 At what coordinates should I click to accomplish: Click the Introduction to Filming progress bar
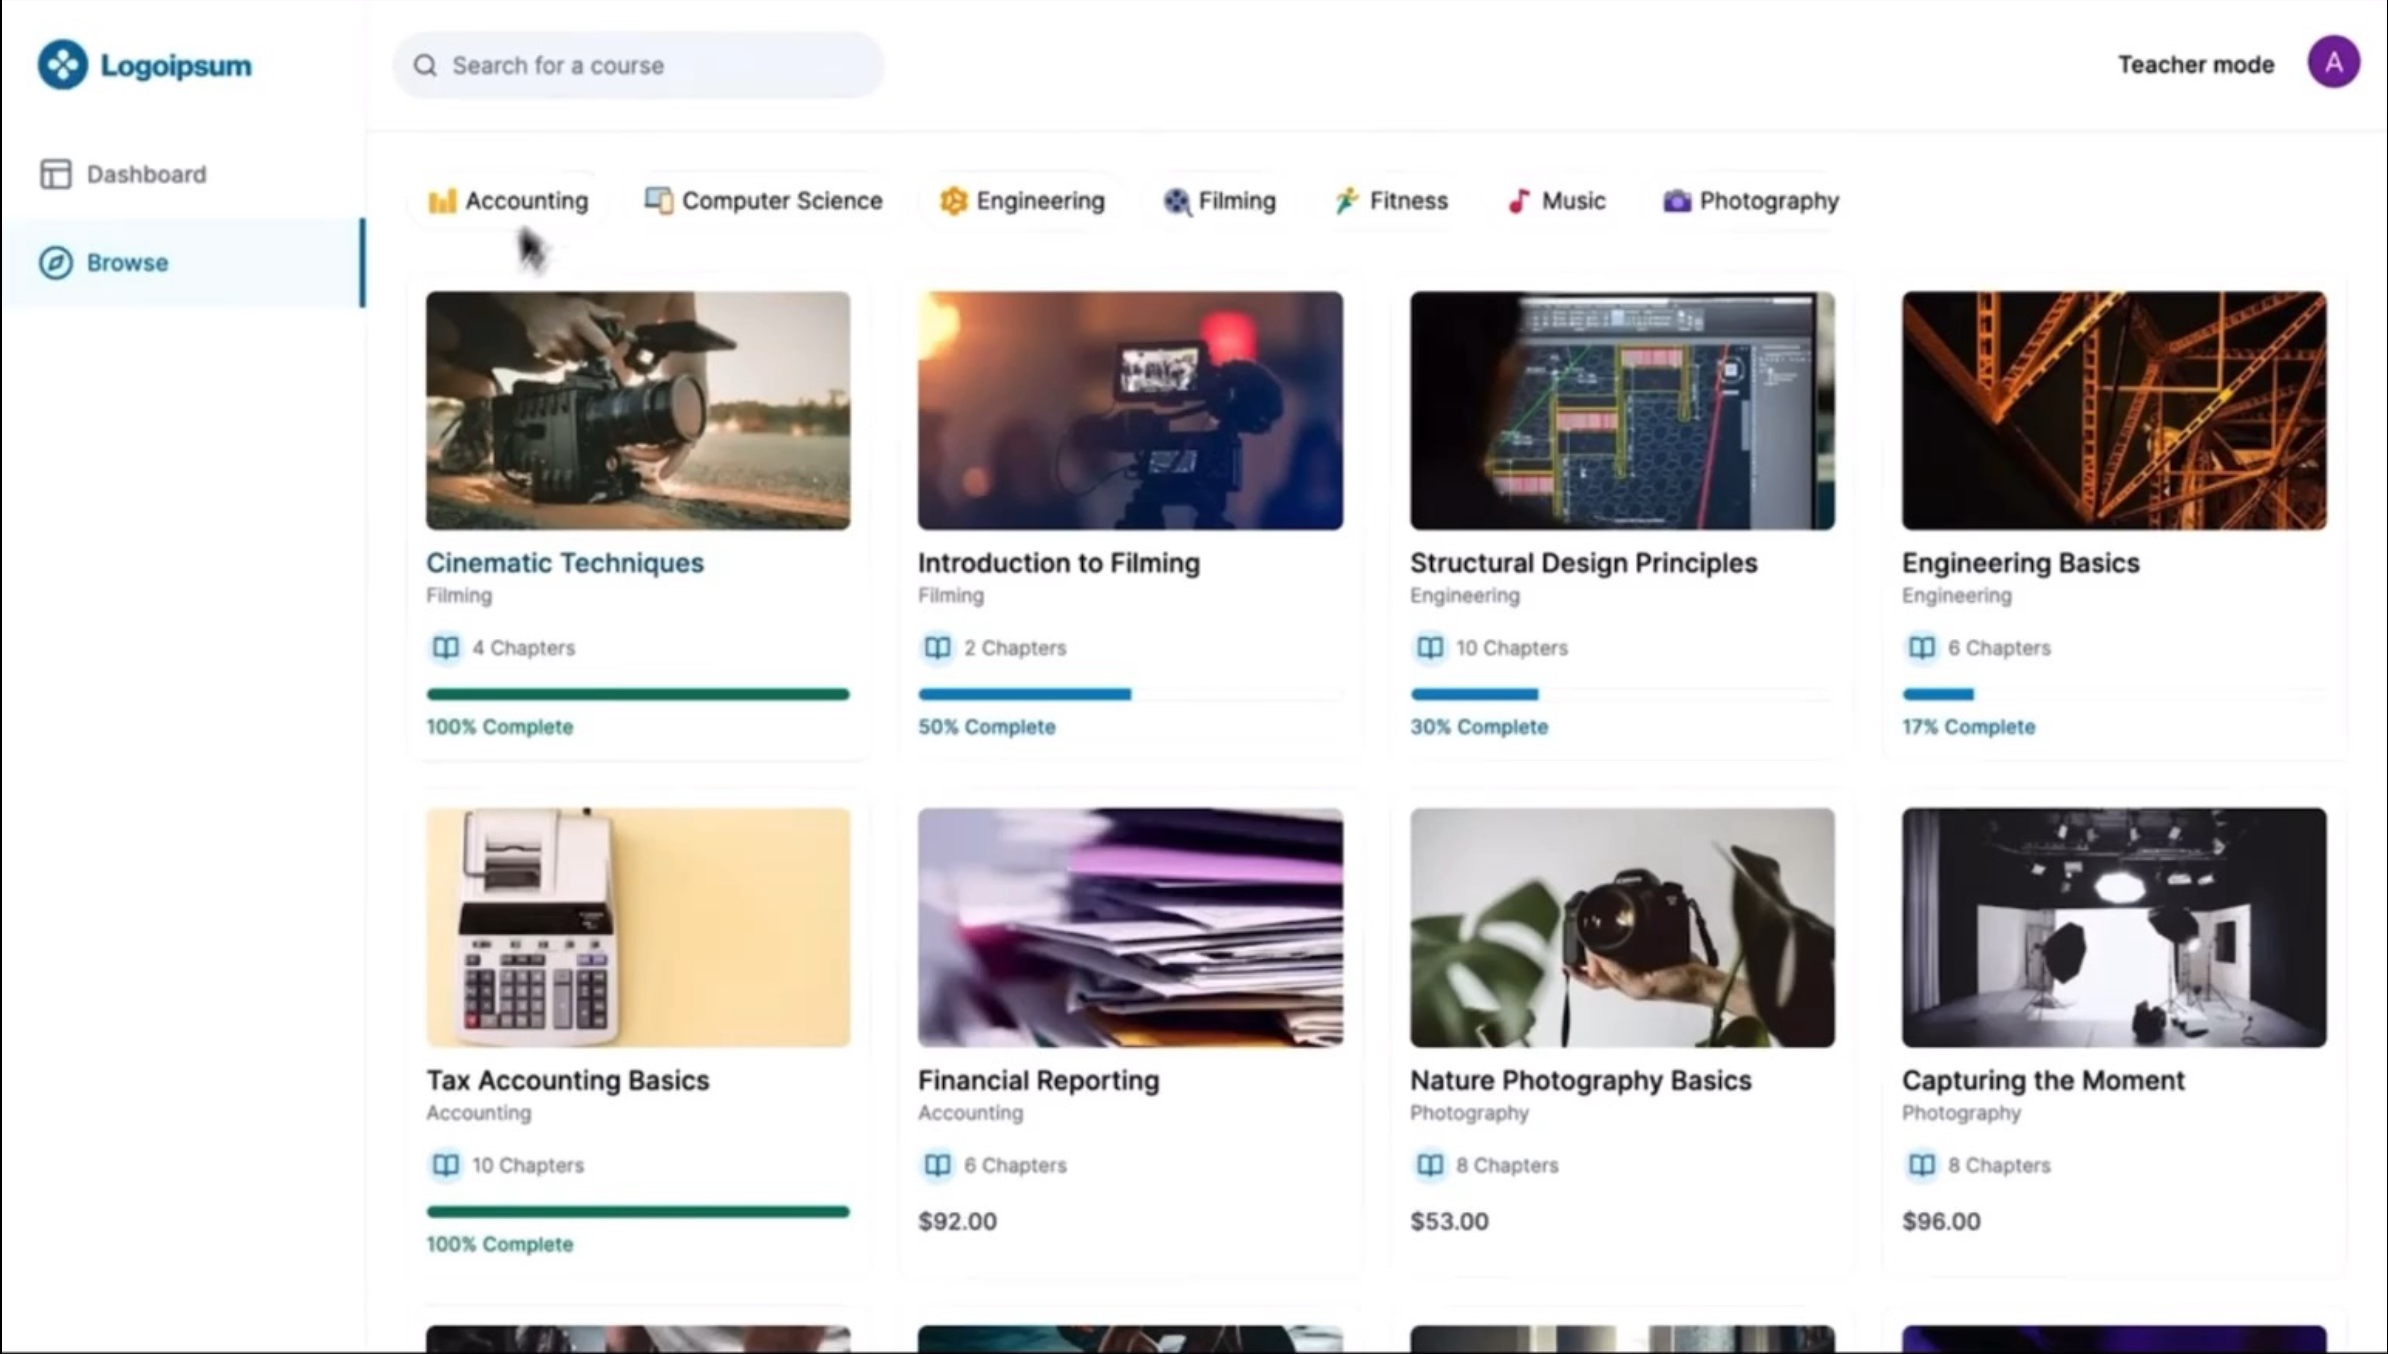click(x=1130, y=694)
